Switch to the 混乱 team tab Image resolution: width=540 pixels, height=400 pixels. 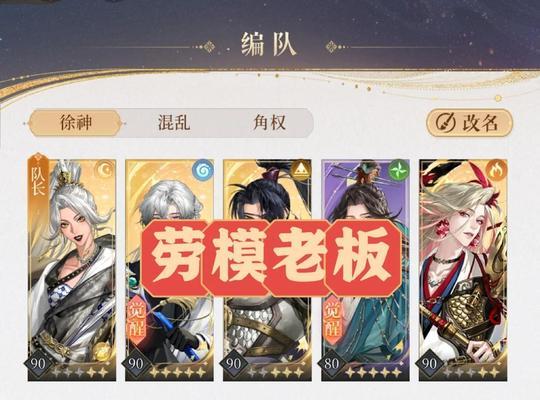(174, 123)
